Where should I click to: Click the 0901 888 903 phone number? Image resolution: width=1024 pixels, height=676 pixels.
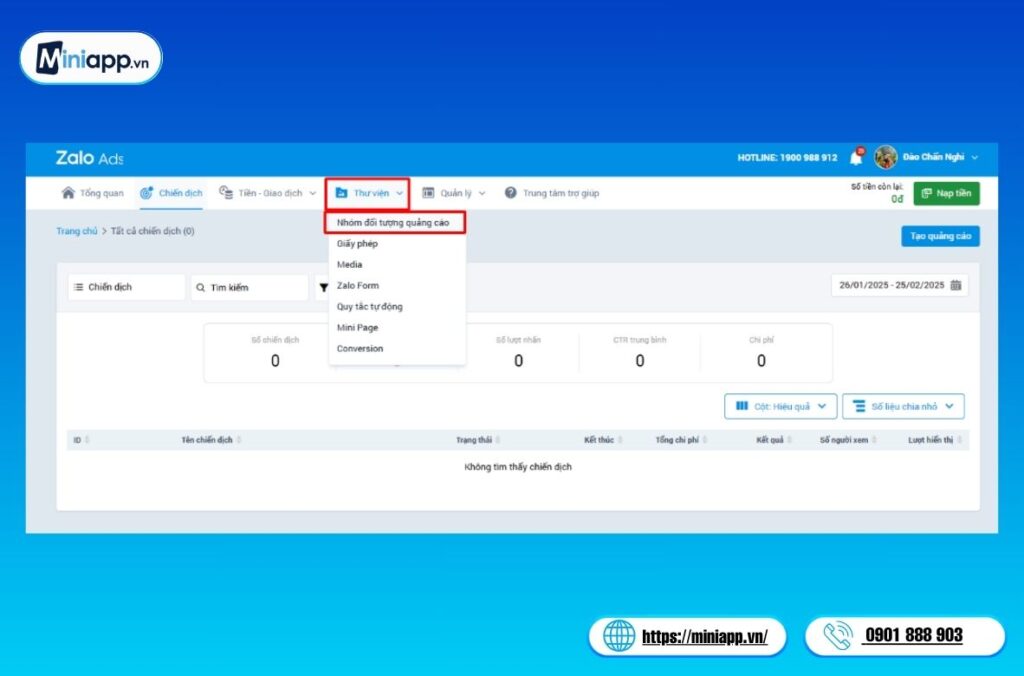913,635
